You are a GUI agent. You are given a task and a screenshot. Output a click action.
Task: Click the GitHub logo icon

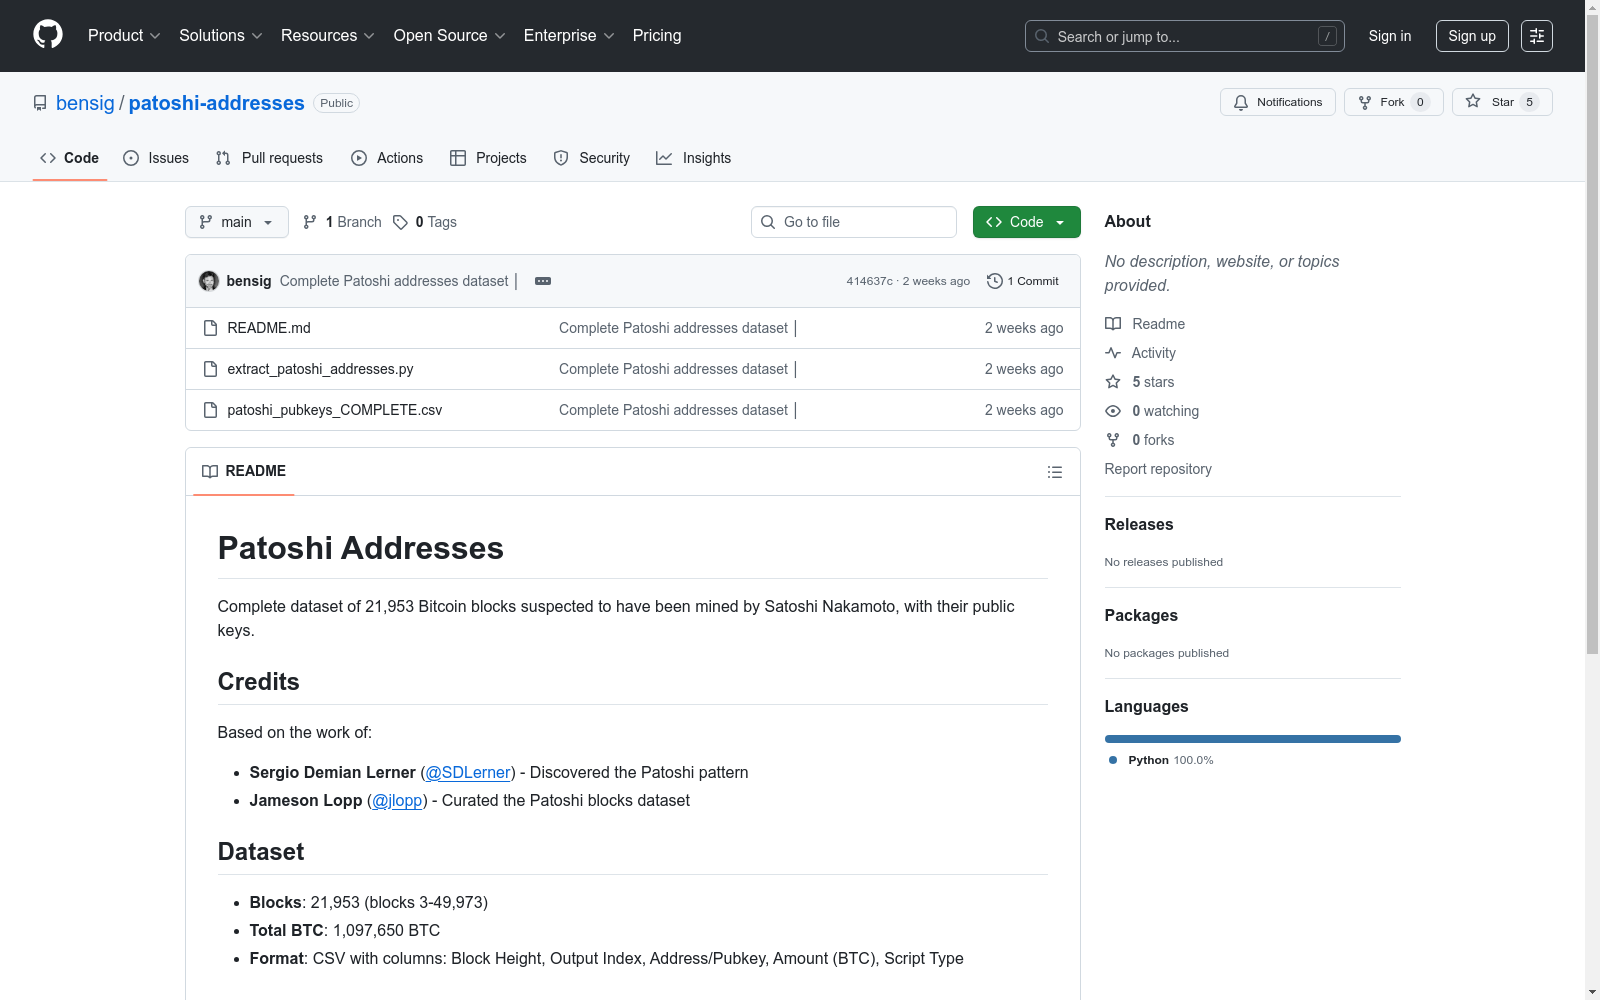(x=48, y=35)
